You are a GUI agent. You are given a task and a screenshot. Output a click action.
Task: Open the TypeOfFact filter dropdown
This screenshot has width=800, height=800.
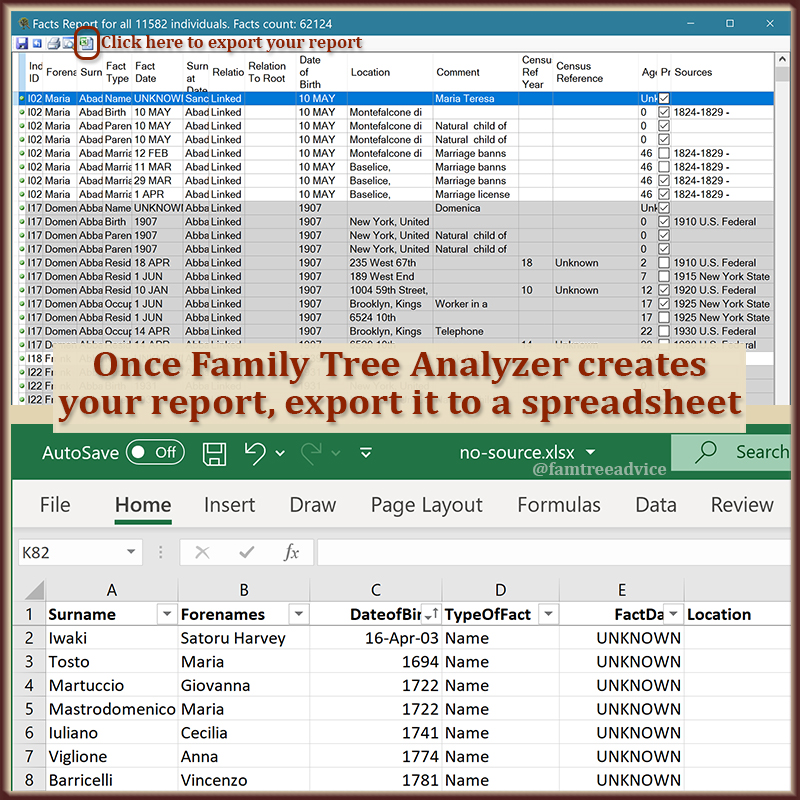point(547,613)
